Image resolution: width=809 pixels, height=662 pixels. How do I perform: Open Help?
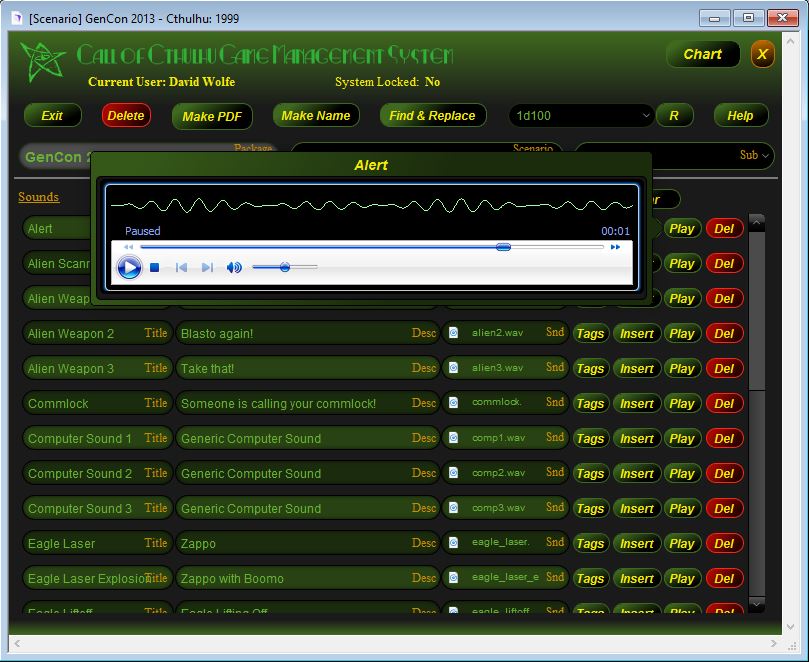click(x=740, y=116)
